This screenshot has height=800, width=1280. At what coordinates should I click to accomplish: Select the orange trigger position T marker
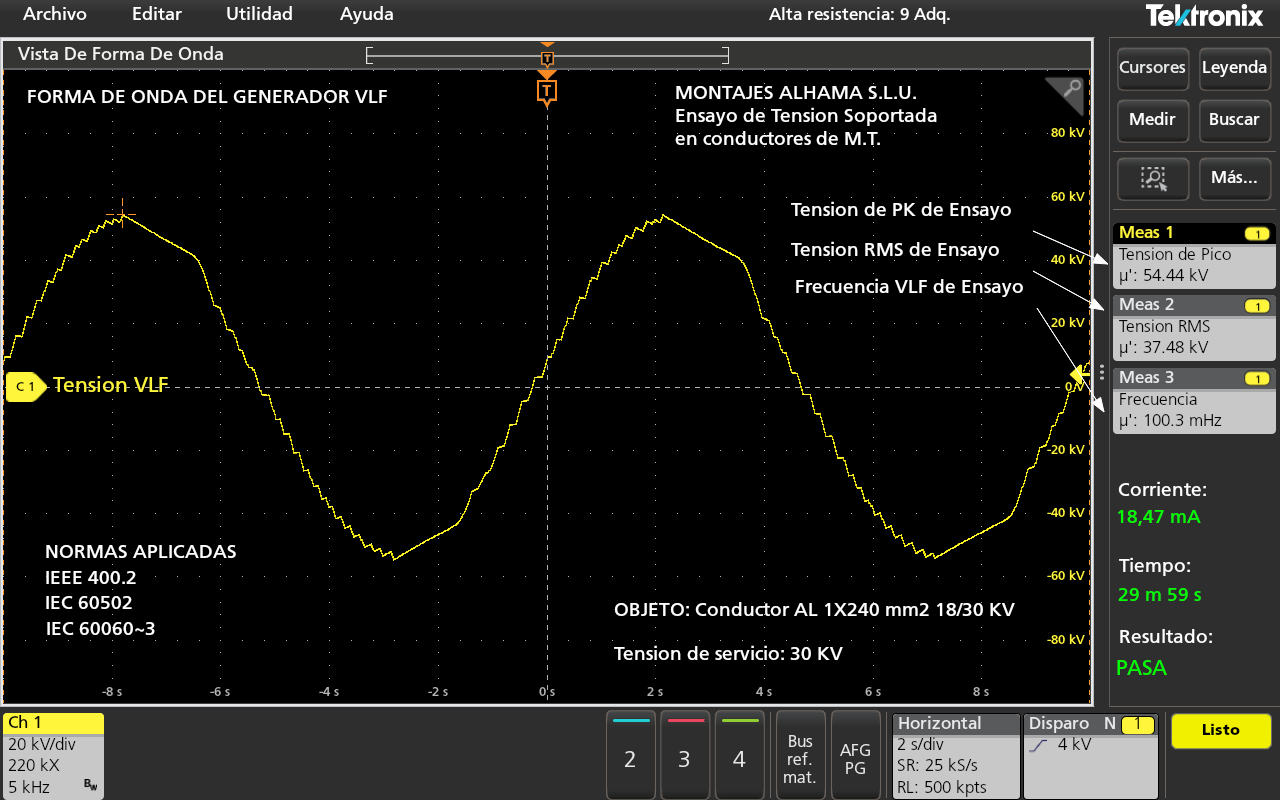(546, 92)
